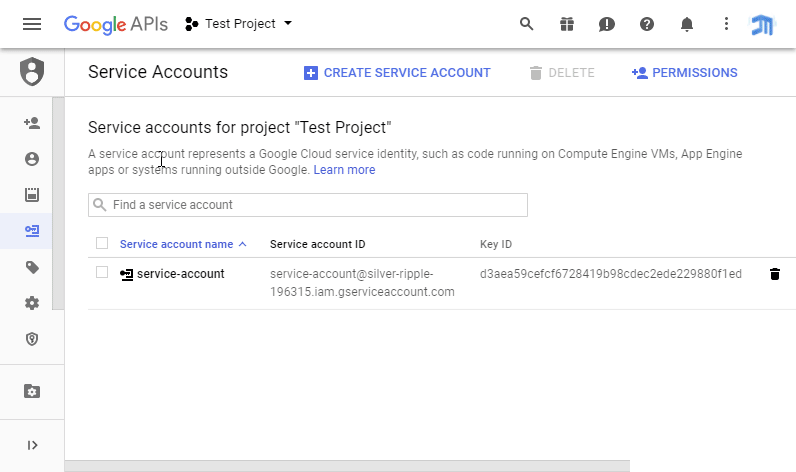Click the gift free trial icon

click(567, 24)
